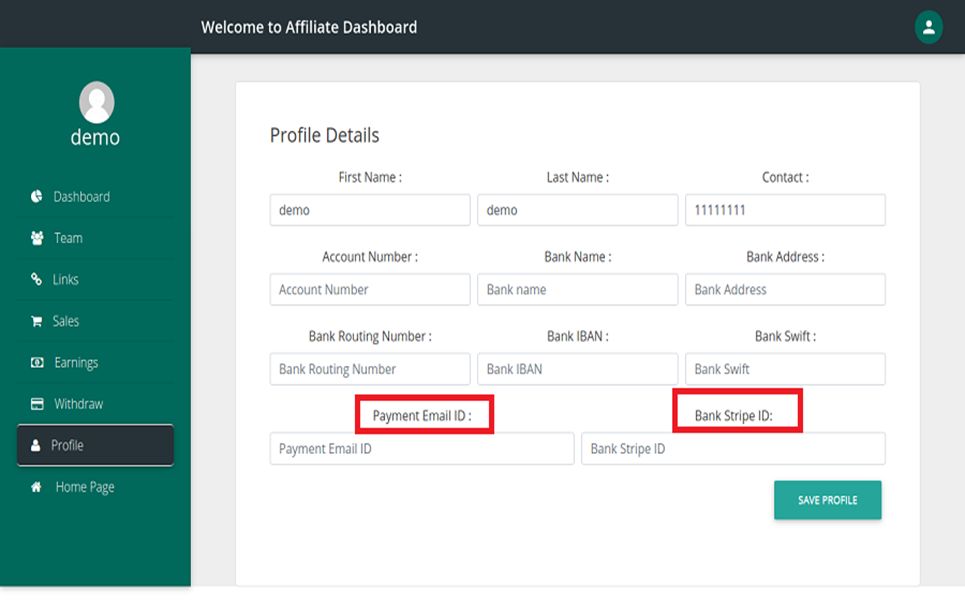Click the Account Number input
The width and height of the screenshot is (965, 600).
click(x=370, y=289)
